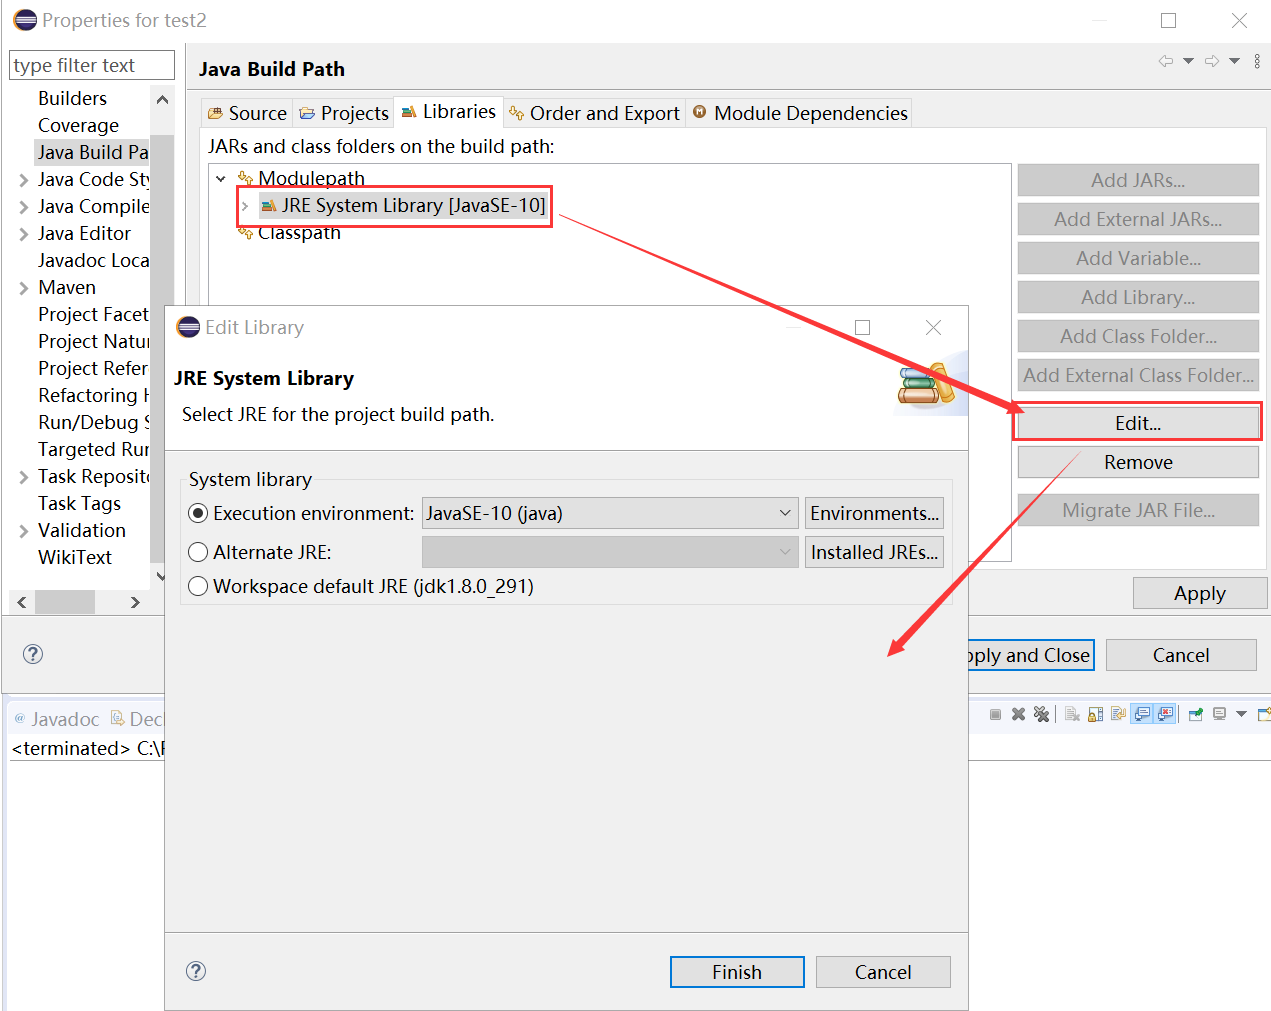Switch to the Source tab
Screen dimensions: 1271x1011
pyautogui.click(x=246, y=113)
